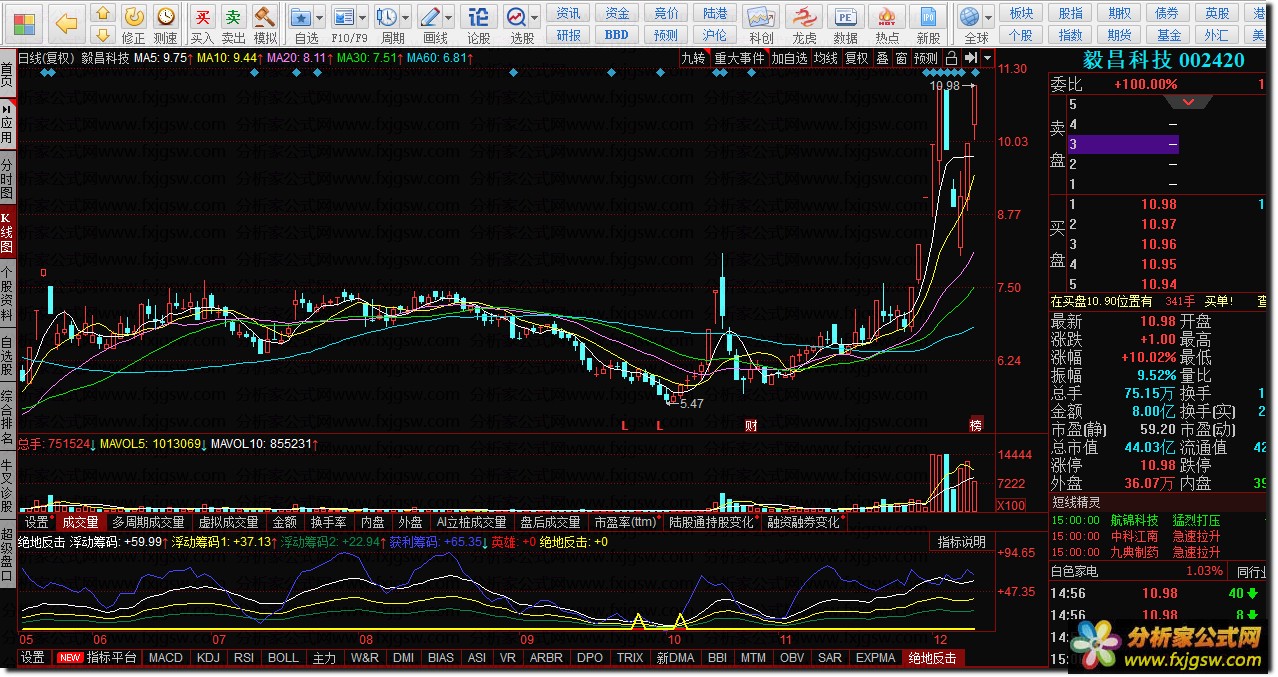Click the 期货 futures button
This screenshot has width=1278, height=677.
1119,35
